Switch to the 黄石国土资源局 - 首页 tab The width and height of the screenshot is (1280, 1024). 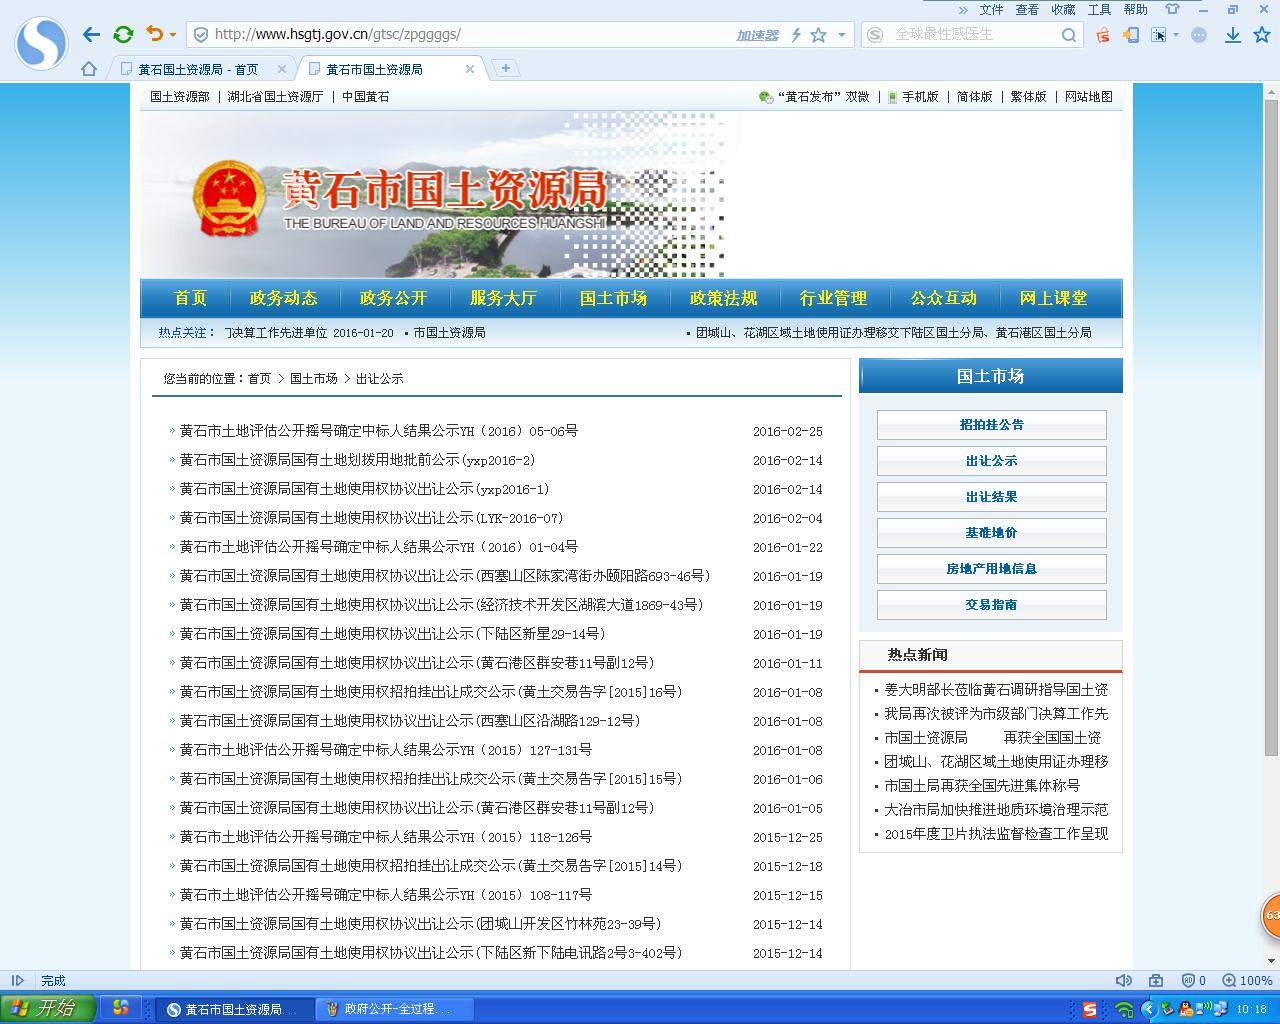coord(198,69)
